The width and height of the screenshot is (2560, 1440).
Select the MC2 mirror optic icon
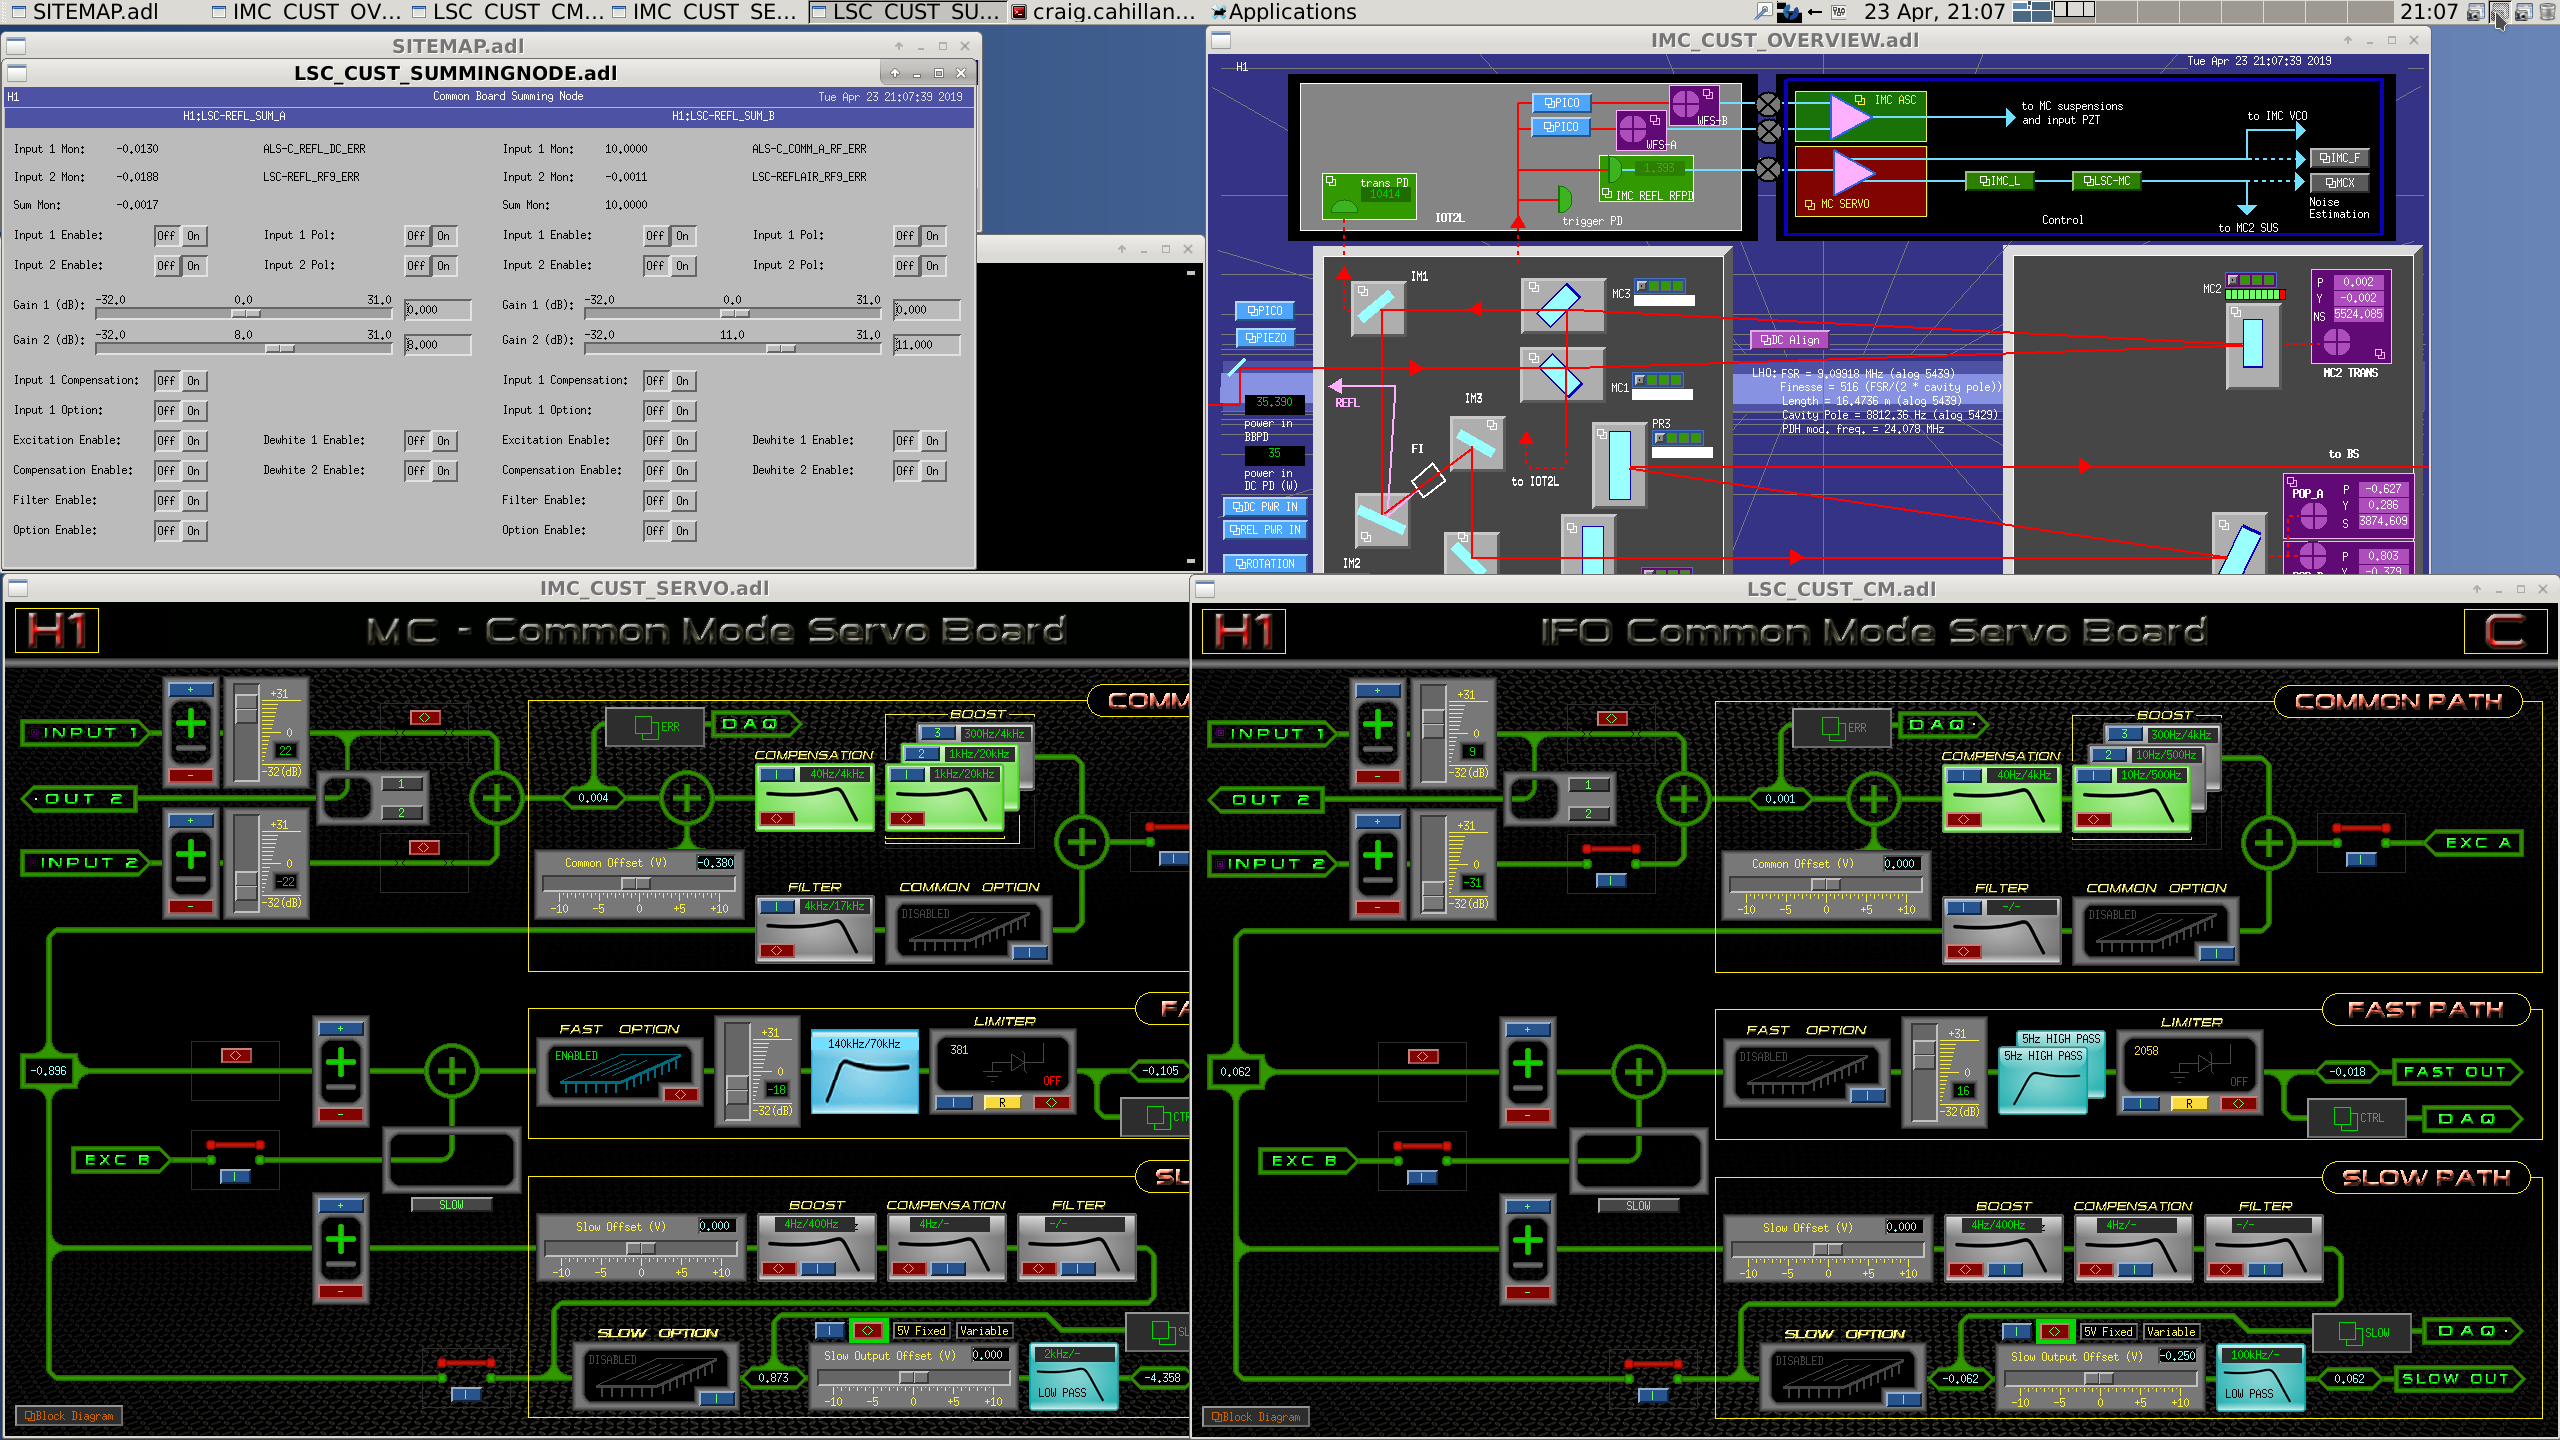2253,343
